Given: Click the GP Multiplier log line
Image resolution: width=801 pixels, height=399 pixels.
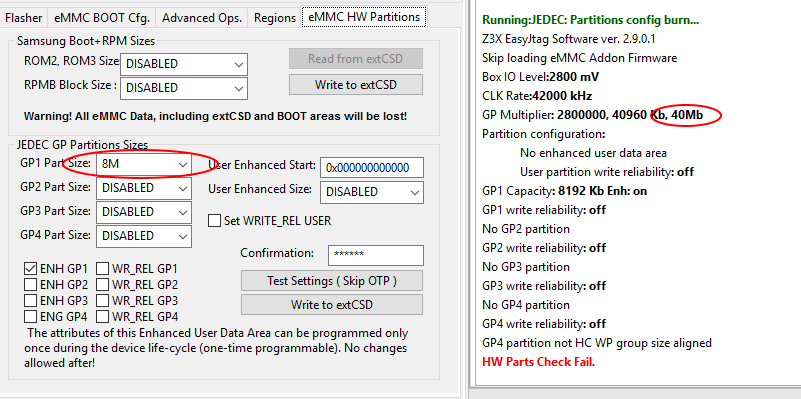Looking at the screenshot, I should tap(593, 115).
